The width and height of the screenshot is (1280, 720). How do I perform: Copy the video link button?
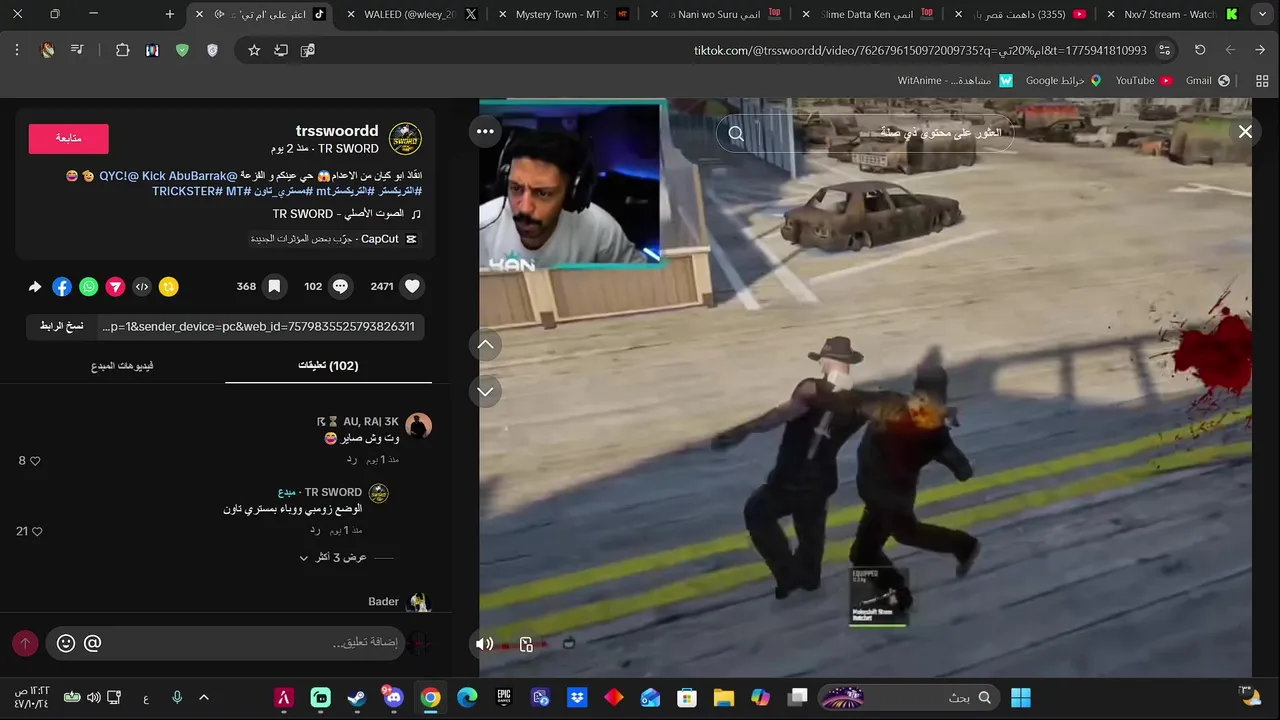[x=62, y=326]
